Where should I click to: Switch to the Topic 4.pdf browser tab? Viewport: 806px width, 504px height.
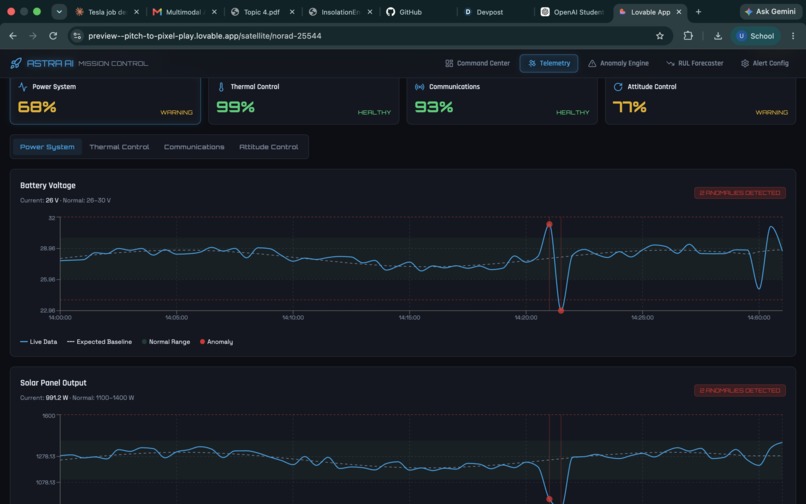[262, 12]
